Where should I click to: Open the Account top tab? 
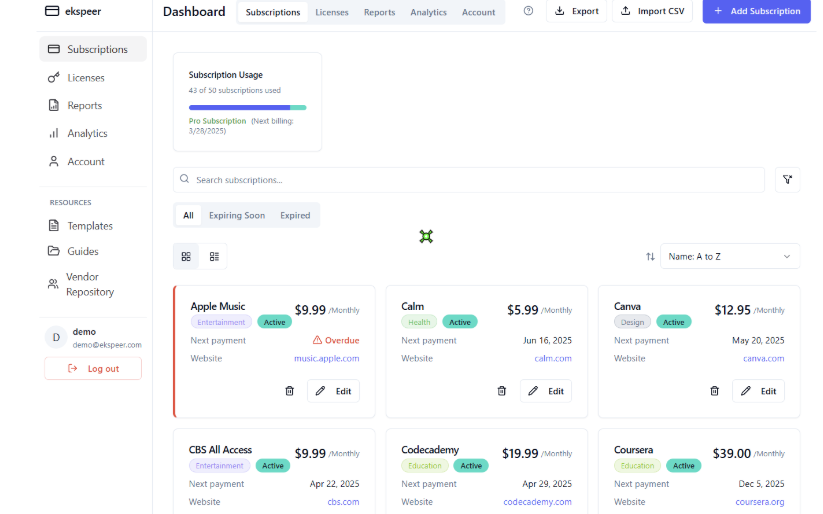coord(478,12)
